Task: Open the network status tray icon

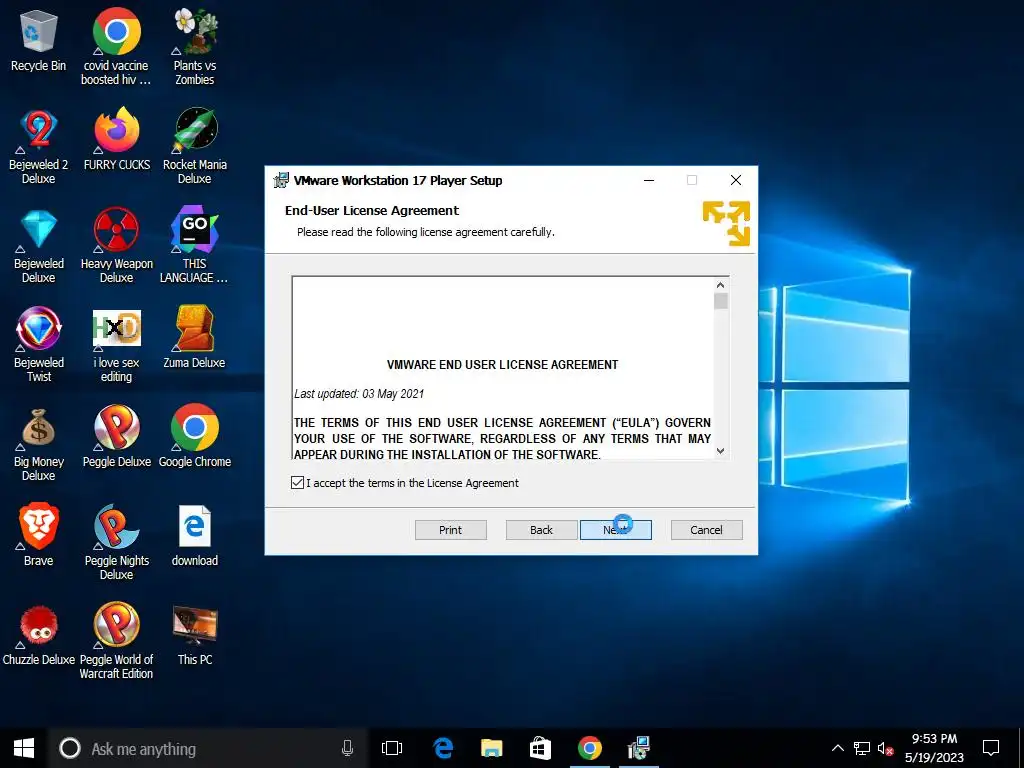Action: [862, 748]
